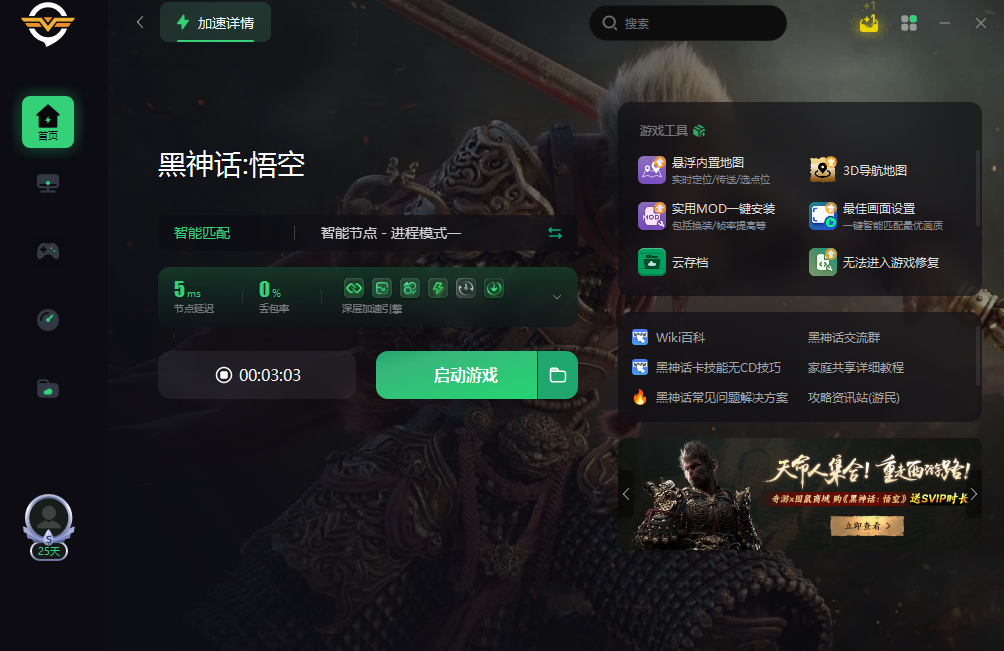Open the 首页 home sidebar icon
Screen dimensions: 1004x651
48,122
